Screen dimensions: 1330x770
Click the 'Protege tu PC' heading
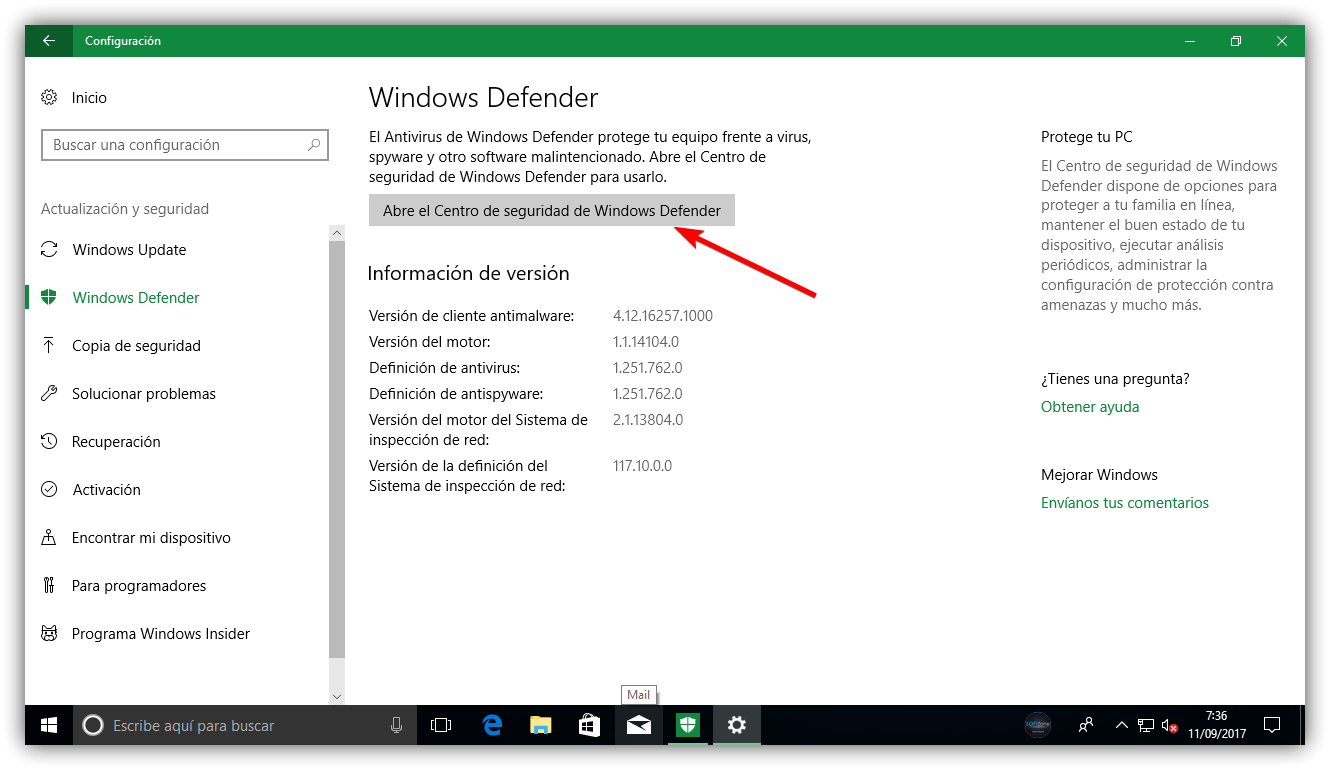(1087, 137)
